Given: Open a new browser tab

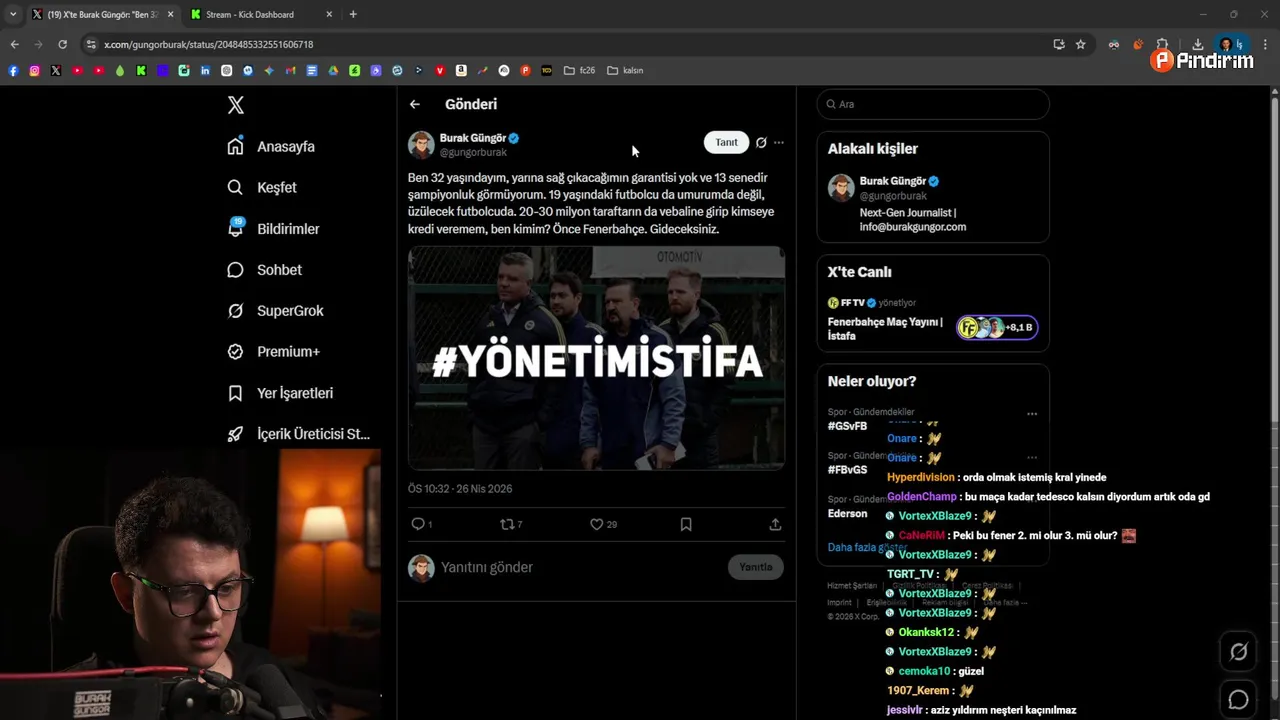Looking at the screenshot, I should click(353, 15).
